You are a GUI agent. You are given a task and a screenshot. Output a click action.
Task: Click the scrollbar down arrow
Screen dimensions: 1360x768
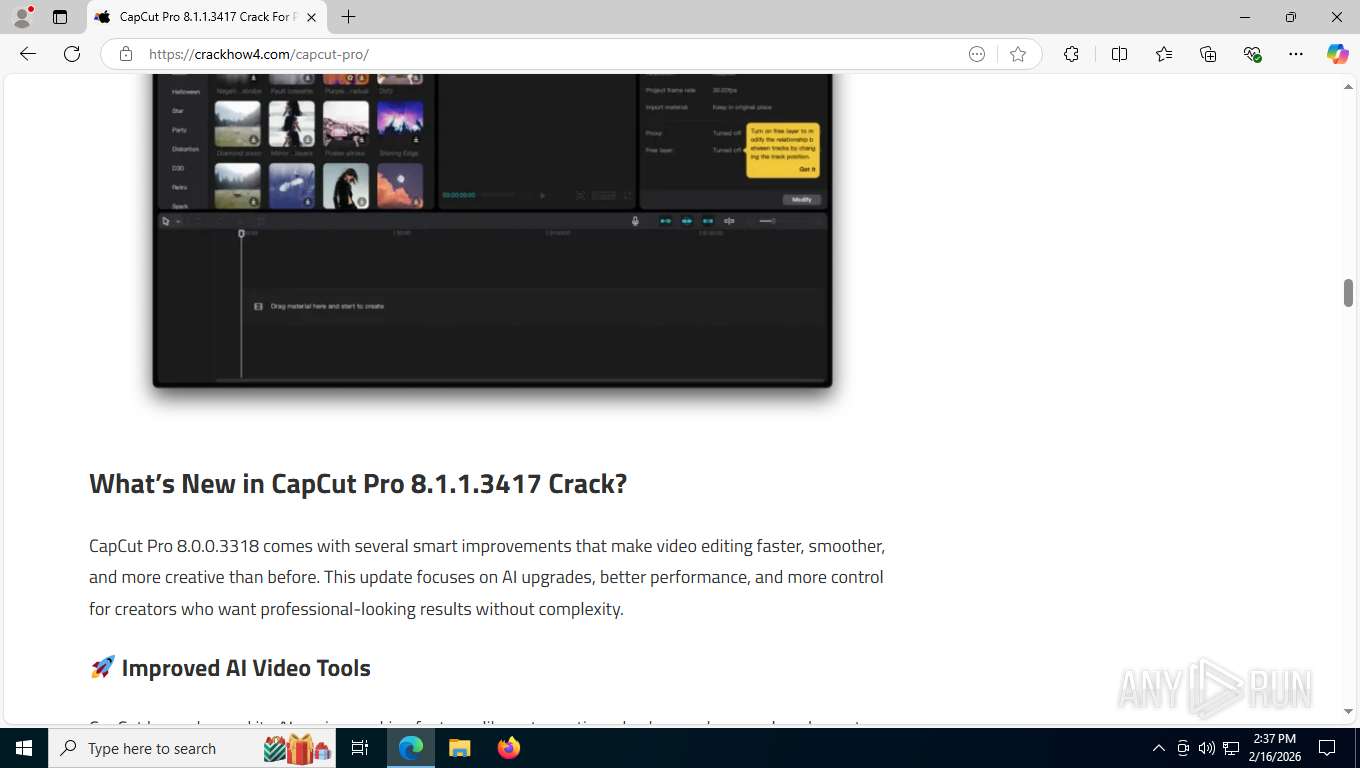click(1348, 711)
